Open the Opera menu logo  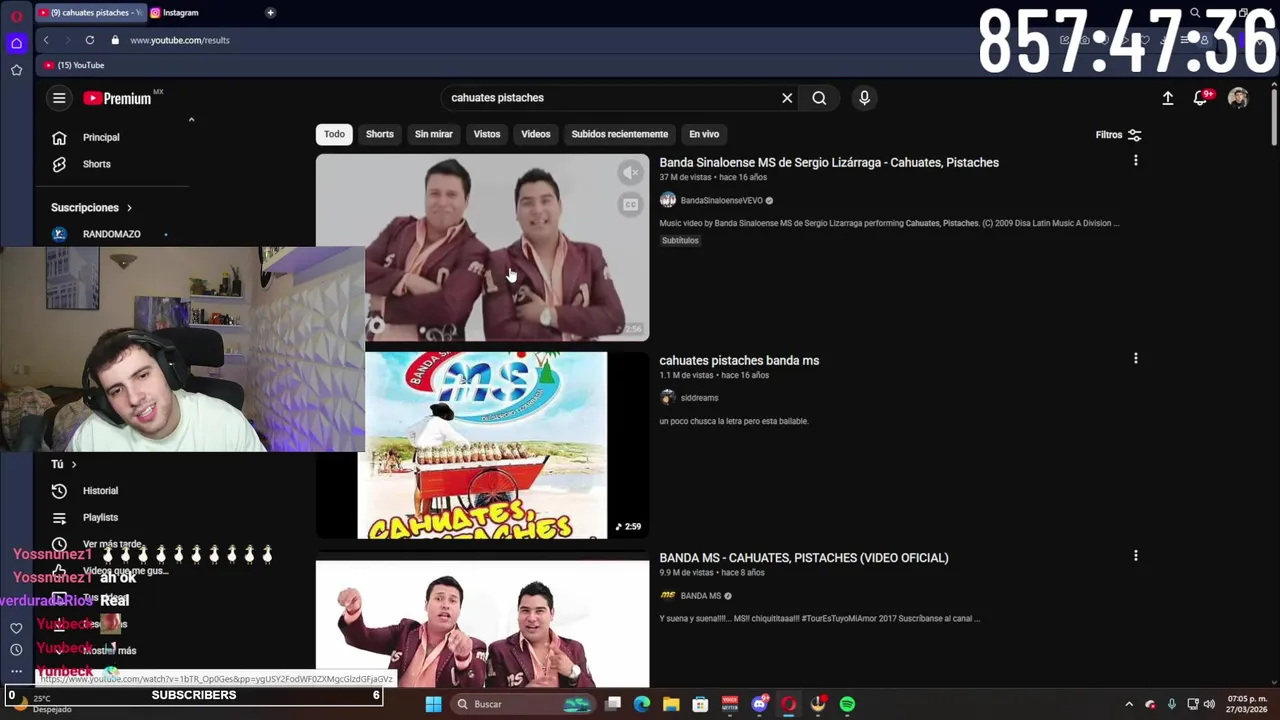pos(16,15)
